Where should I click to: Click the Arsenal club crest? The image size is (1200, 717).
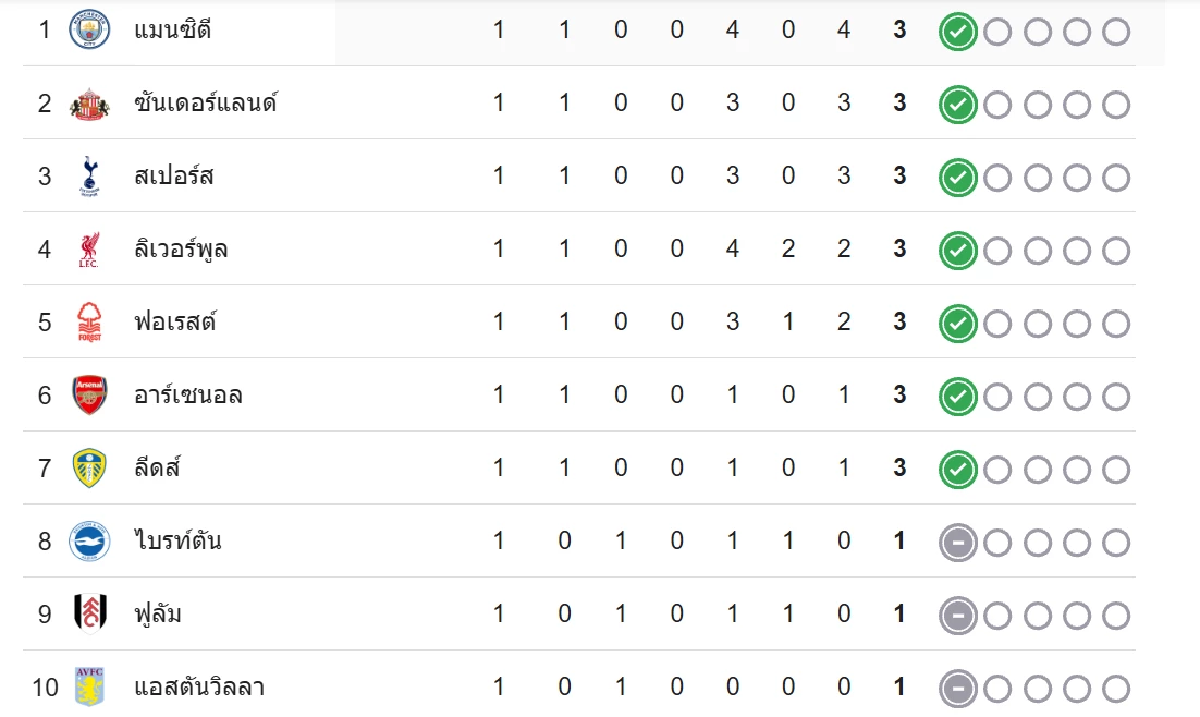(89, 395)
